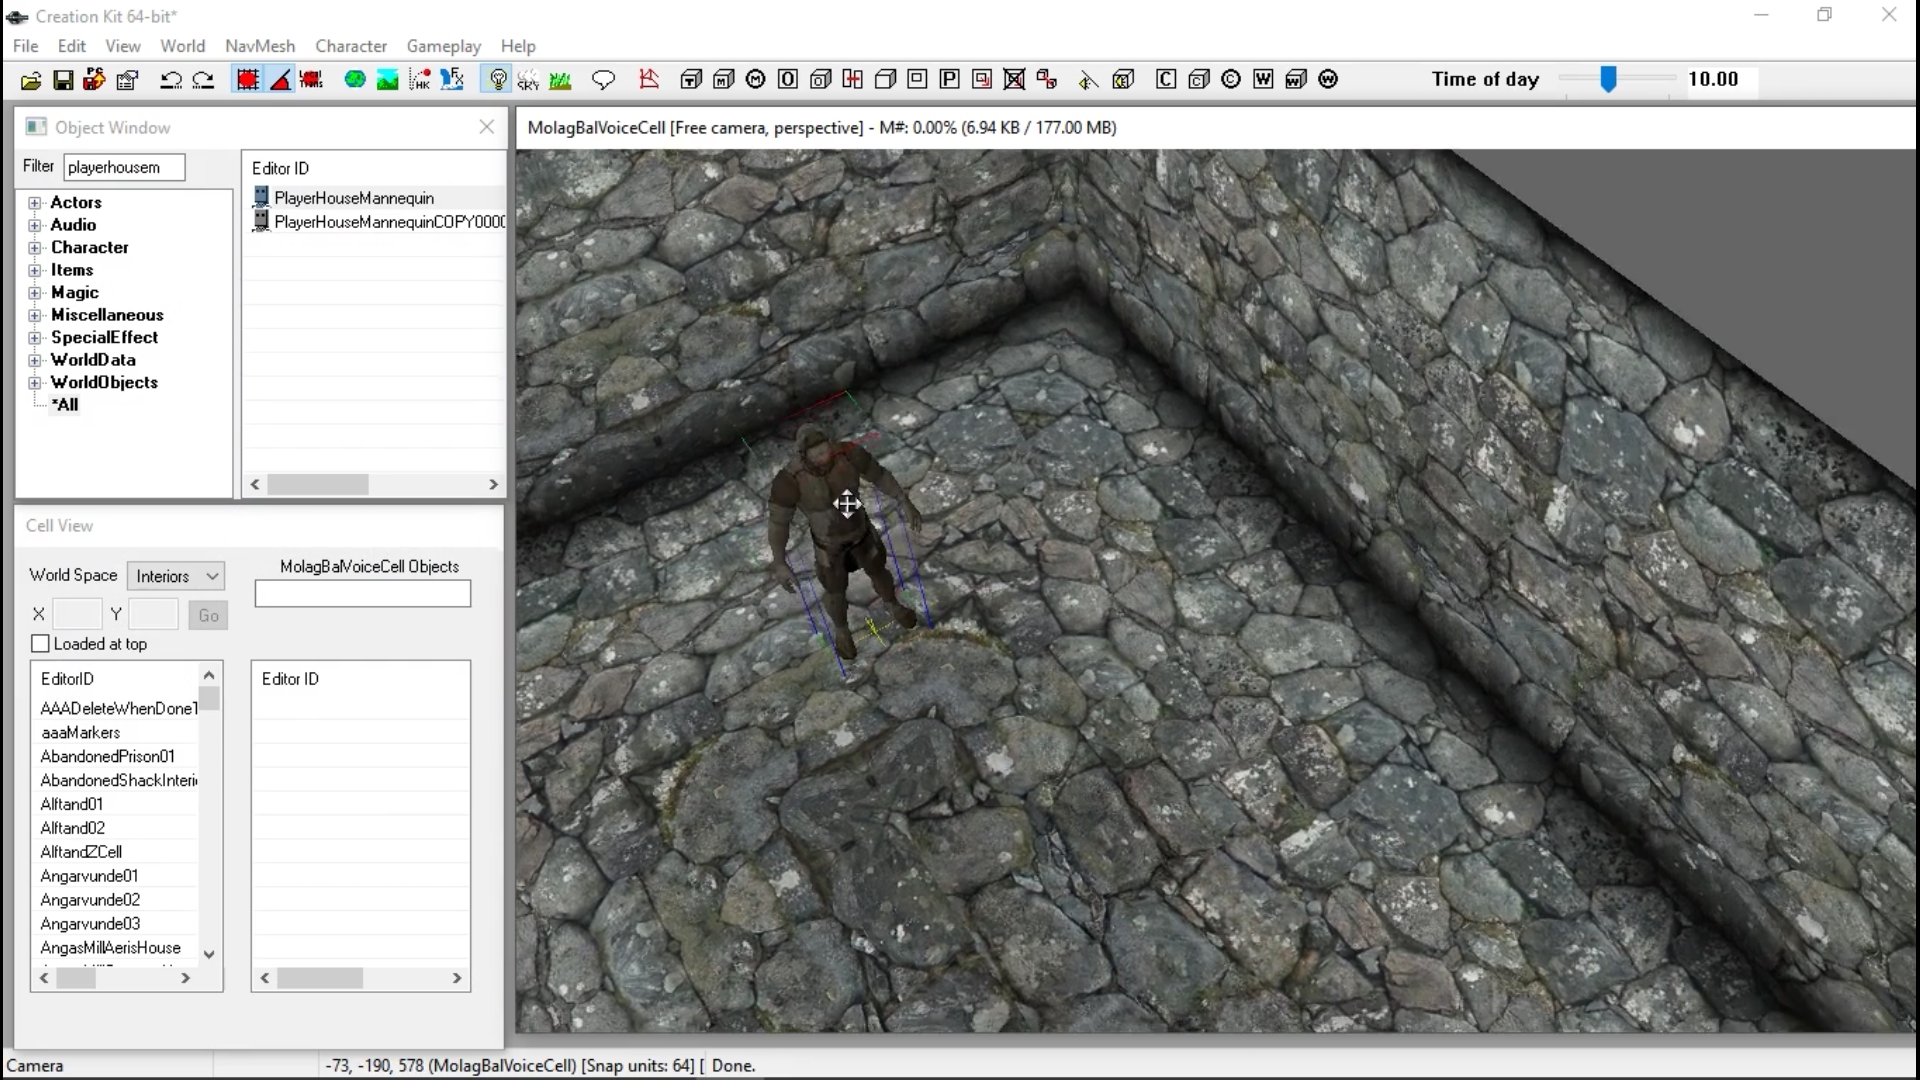Screen dimensions: 1920x1080
Task: Select the *All category in tree
Action: [65, 405]
